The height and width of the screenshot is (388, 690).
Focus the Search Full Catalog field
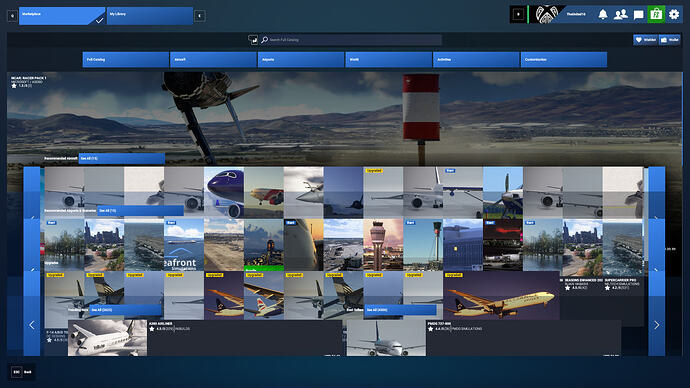[351, 40]
